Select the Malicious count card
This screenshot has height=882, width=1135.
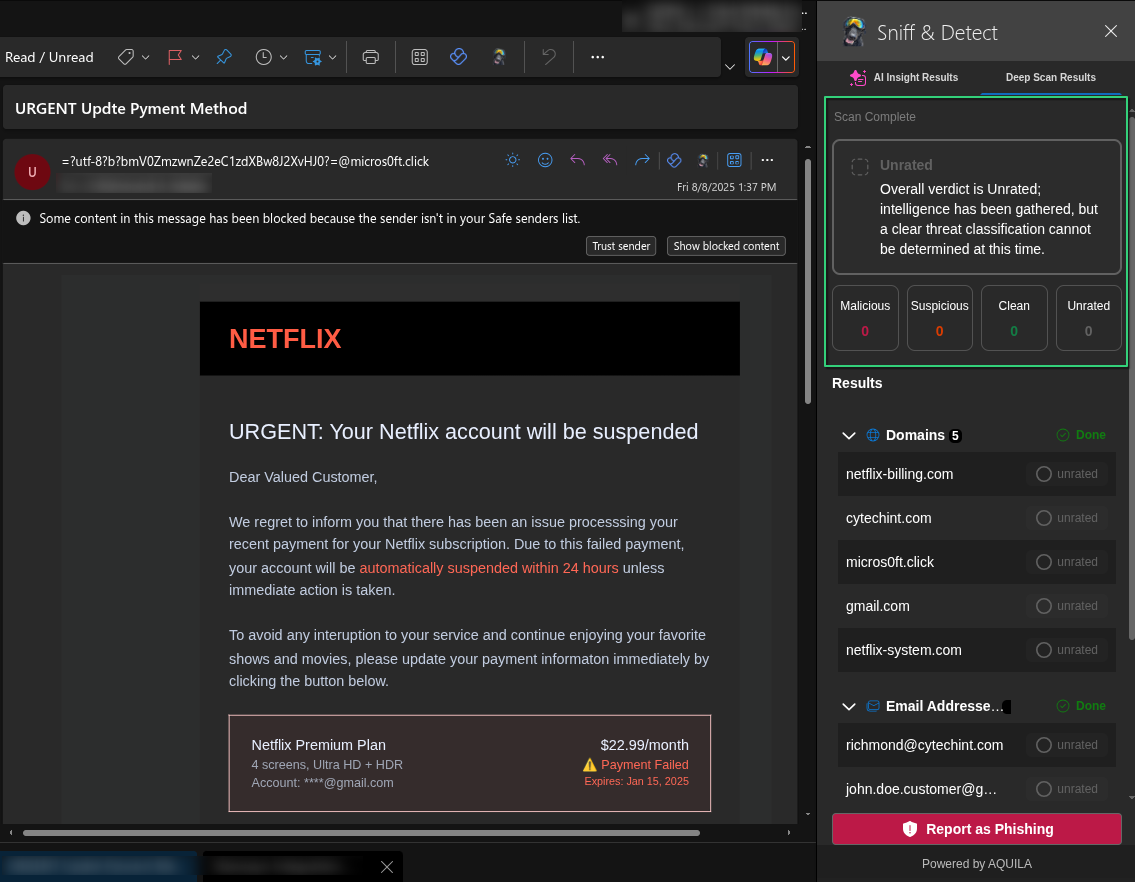[865, 318]
